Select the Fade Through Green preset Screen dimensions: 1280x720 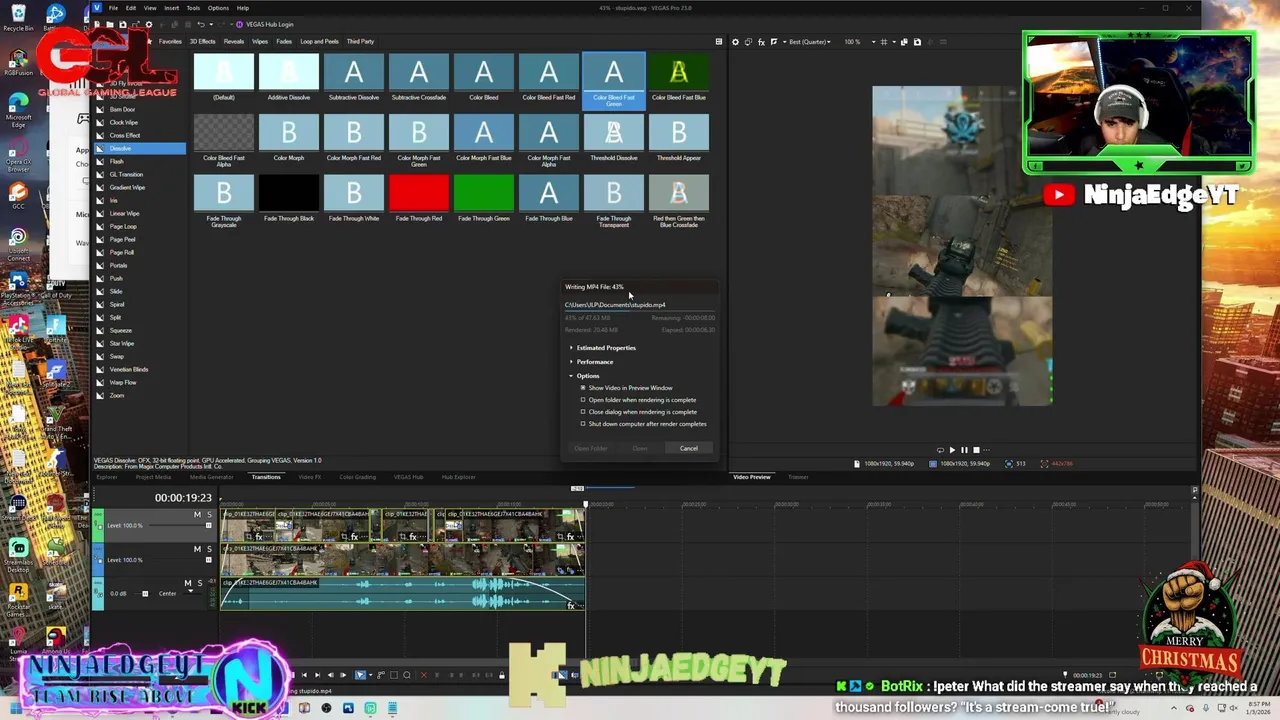pyautogui.click(x=483, y=198)
